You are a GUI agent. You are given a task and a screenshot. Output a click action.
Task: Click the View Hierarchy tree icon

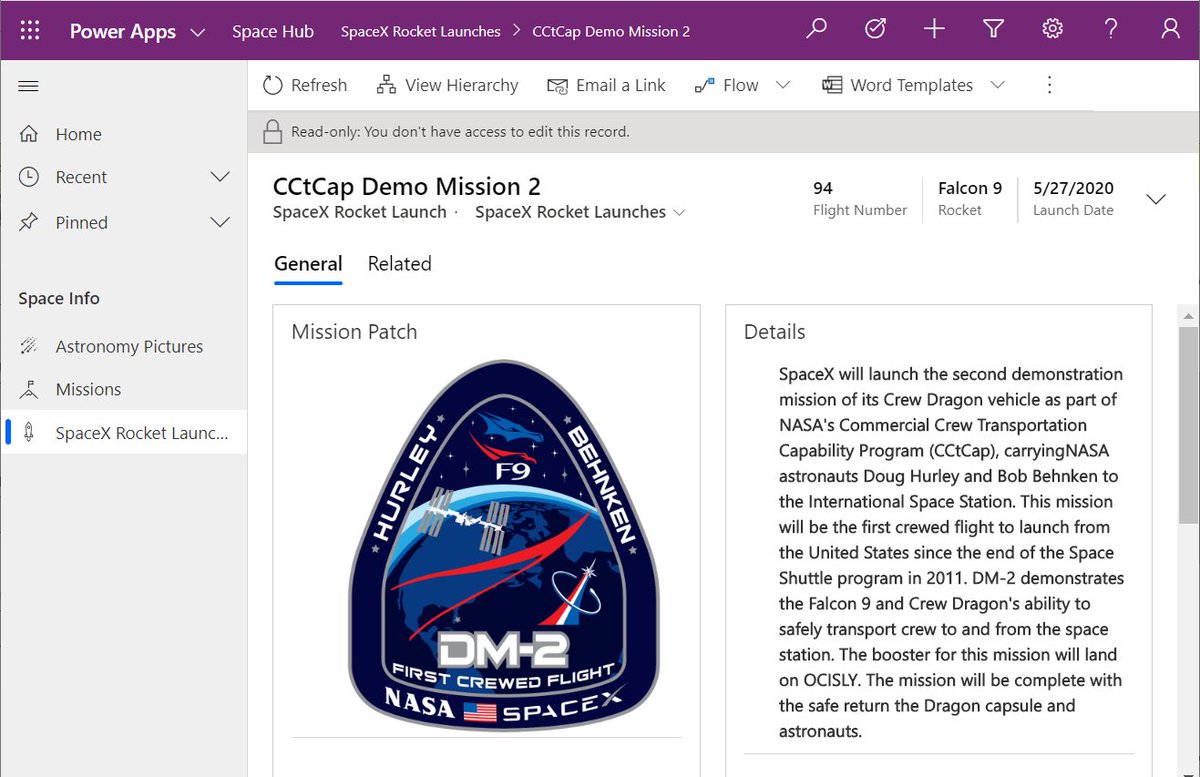pyautogui.click(x=386, y=85)
